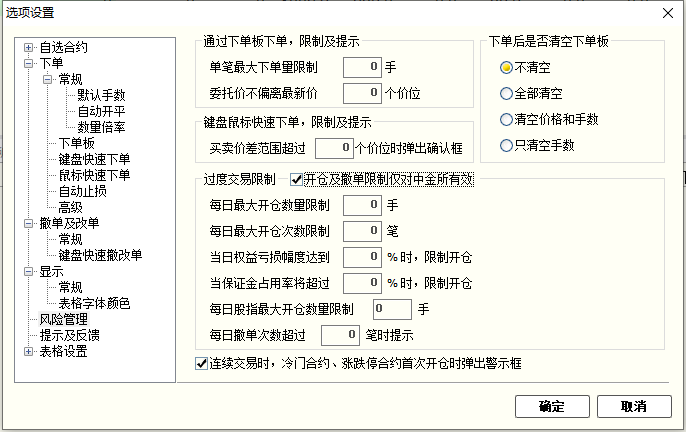Click the 确定 button

click(552, 407)
